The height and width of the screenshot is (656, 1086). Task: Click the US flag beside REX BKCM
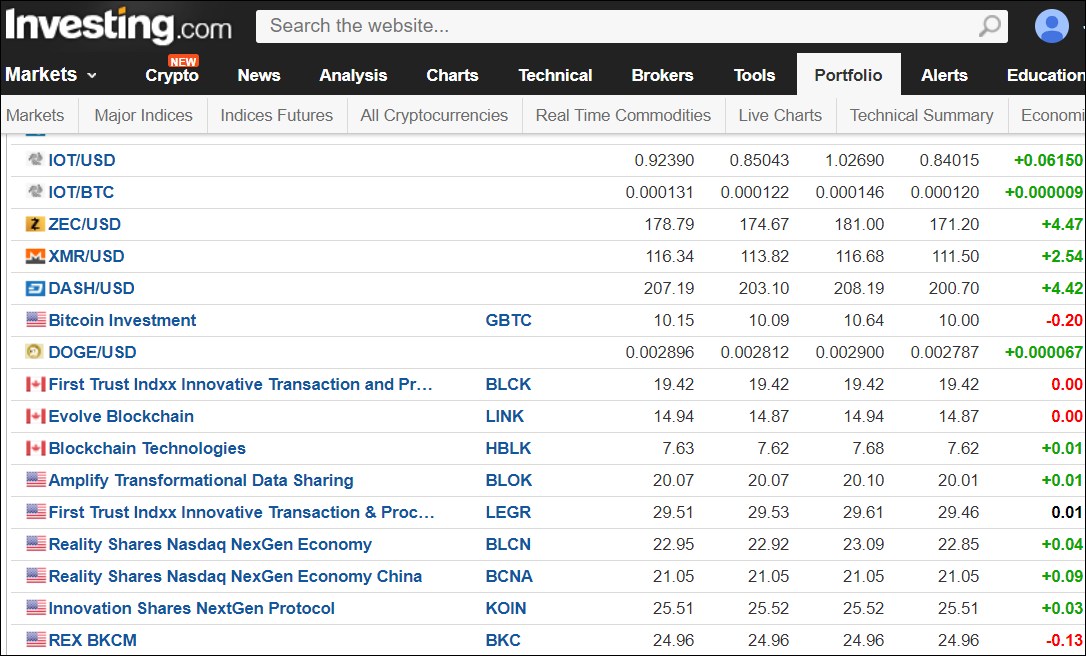pos(35,640)
